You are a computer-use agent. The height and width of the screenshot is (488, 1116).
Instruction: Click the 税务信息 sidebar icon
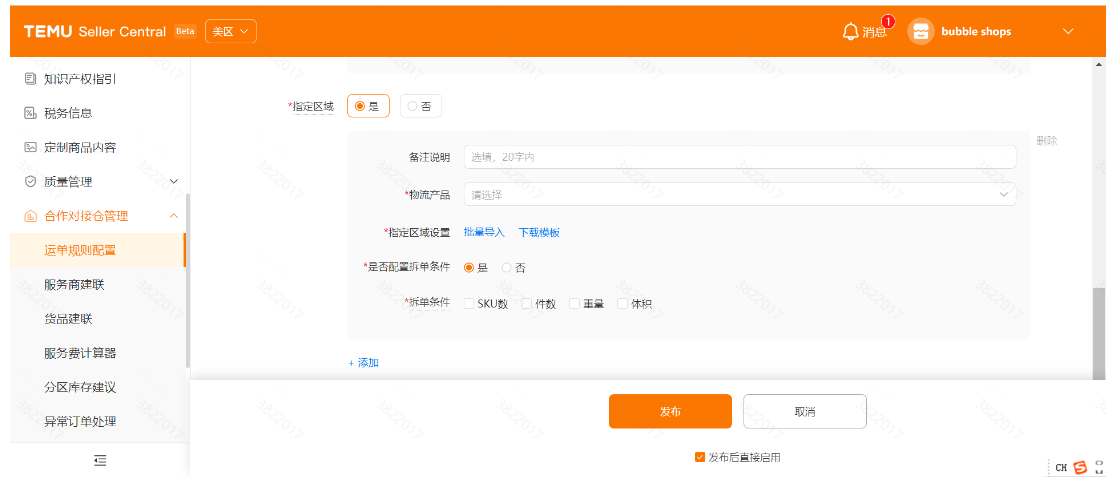coord(30,113)
